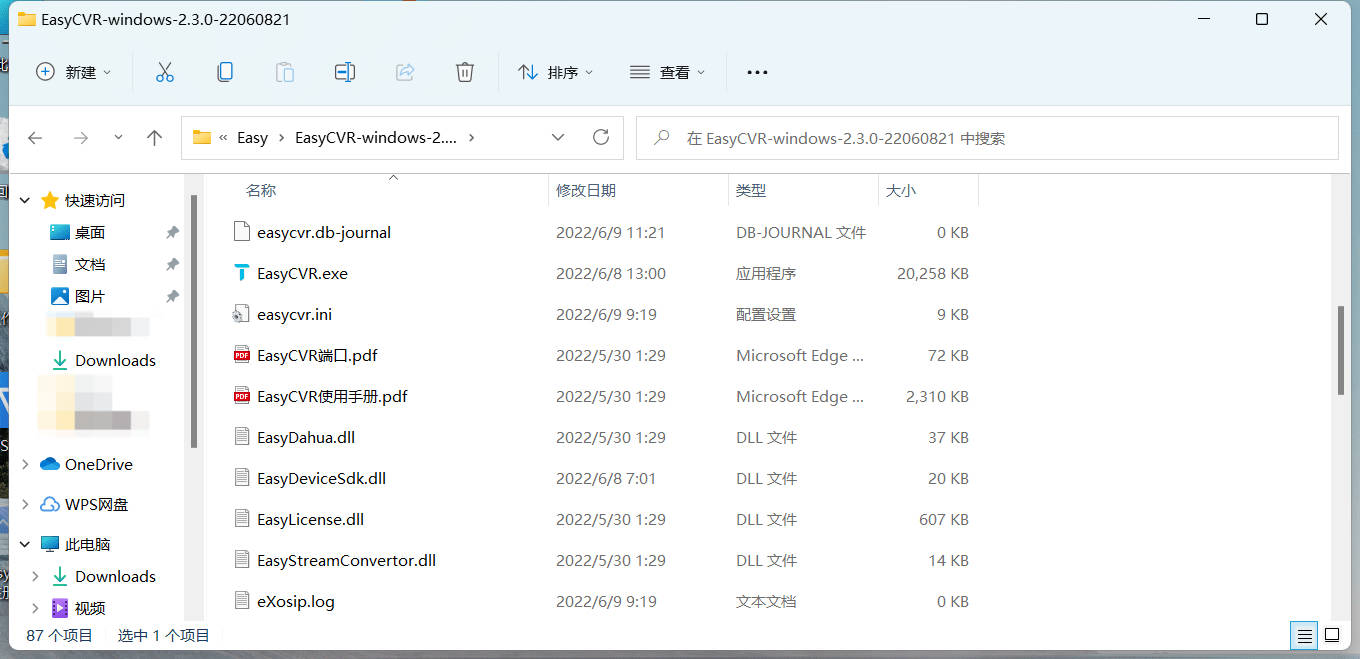
Task: Click the EasyCVR.exe file icon
Action: [x=241, y=273]
